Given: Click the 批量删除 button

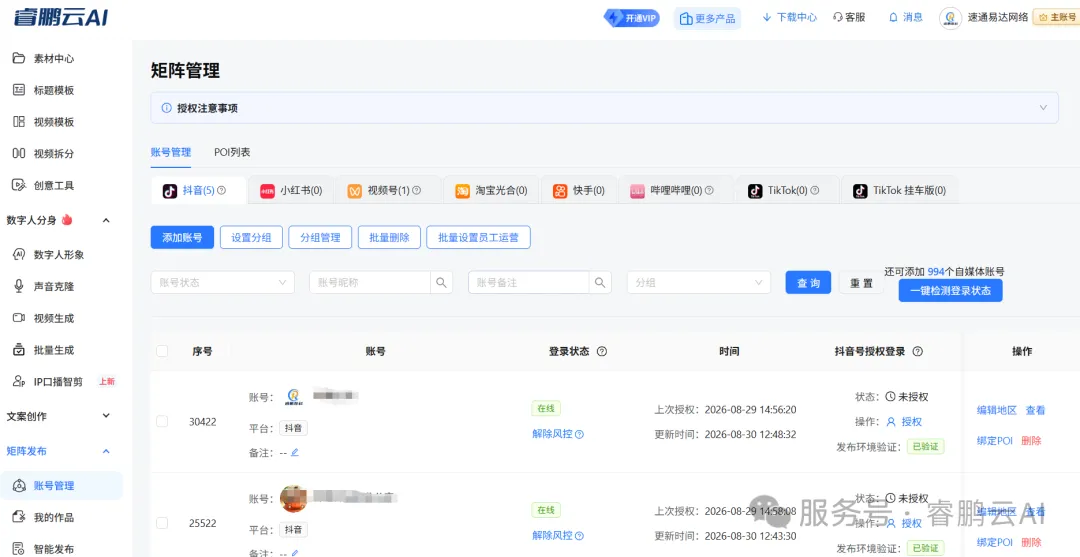Looking at the screenshot, I should 389,238.
